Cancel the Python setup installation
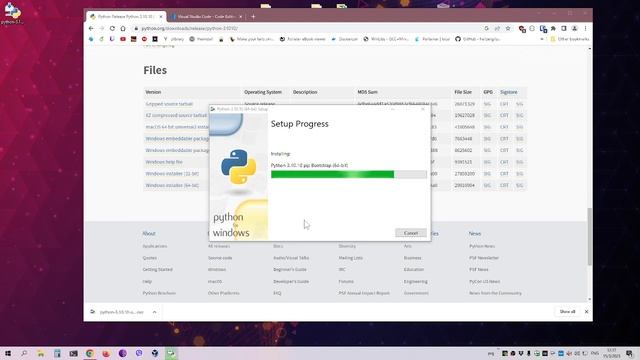This screenshot has height=360, width=640. [x=411, y=233]
